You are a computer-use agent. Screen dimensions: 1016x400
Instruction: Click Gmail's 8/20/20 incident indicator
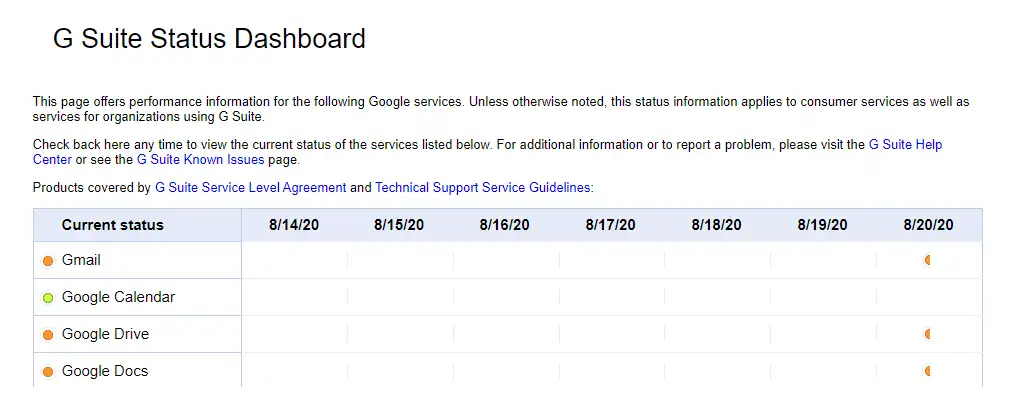coord(928,260)
